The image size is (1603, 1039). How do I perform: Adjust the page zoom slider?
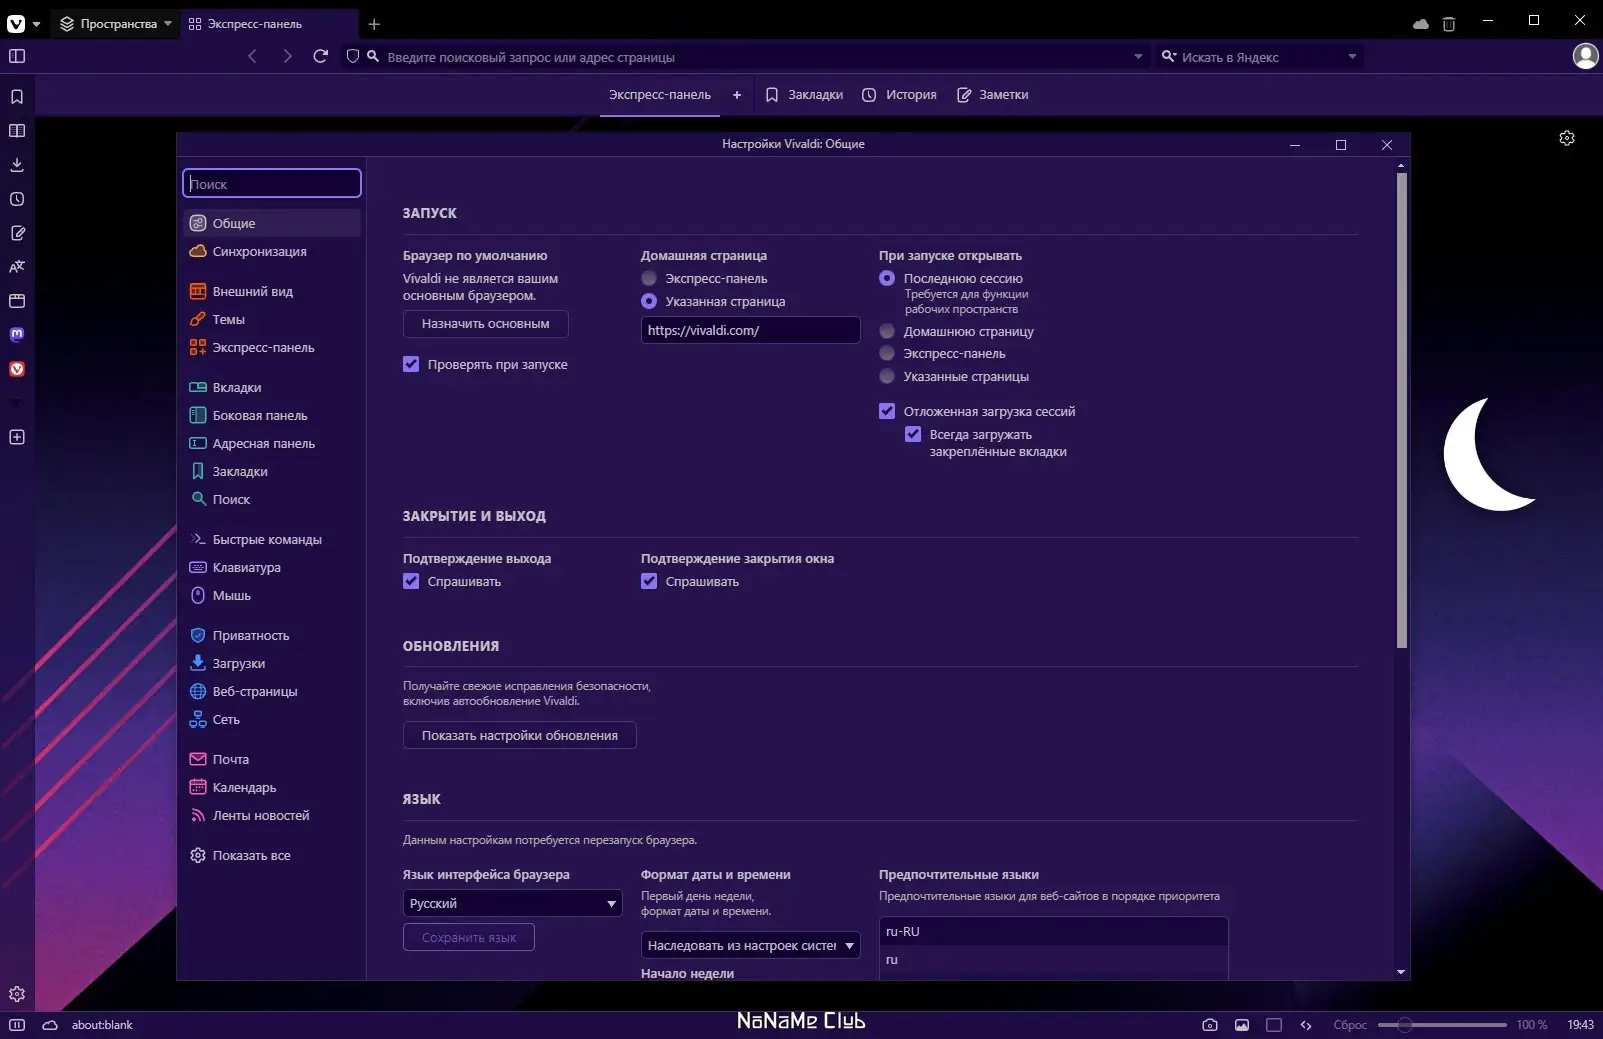point(1442,1025)
